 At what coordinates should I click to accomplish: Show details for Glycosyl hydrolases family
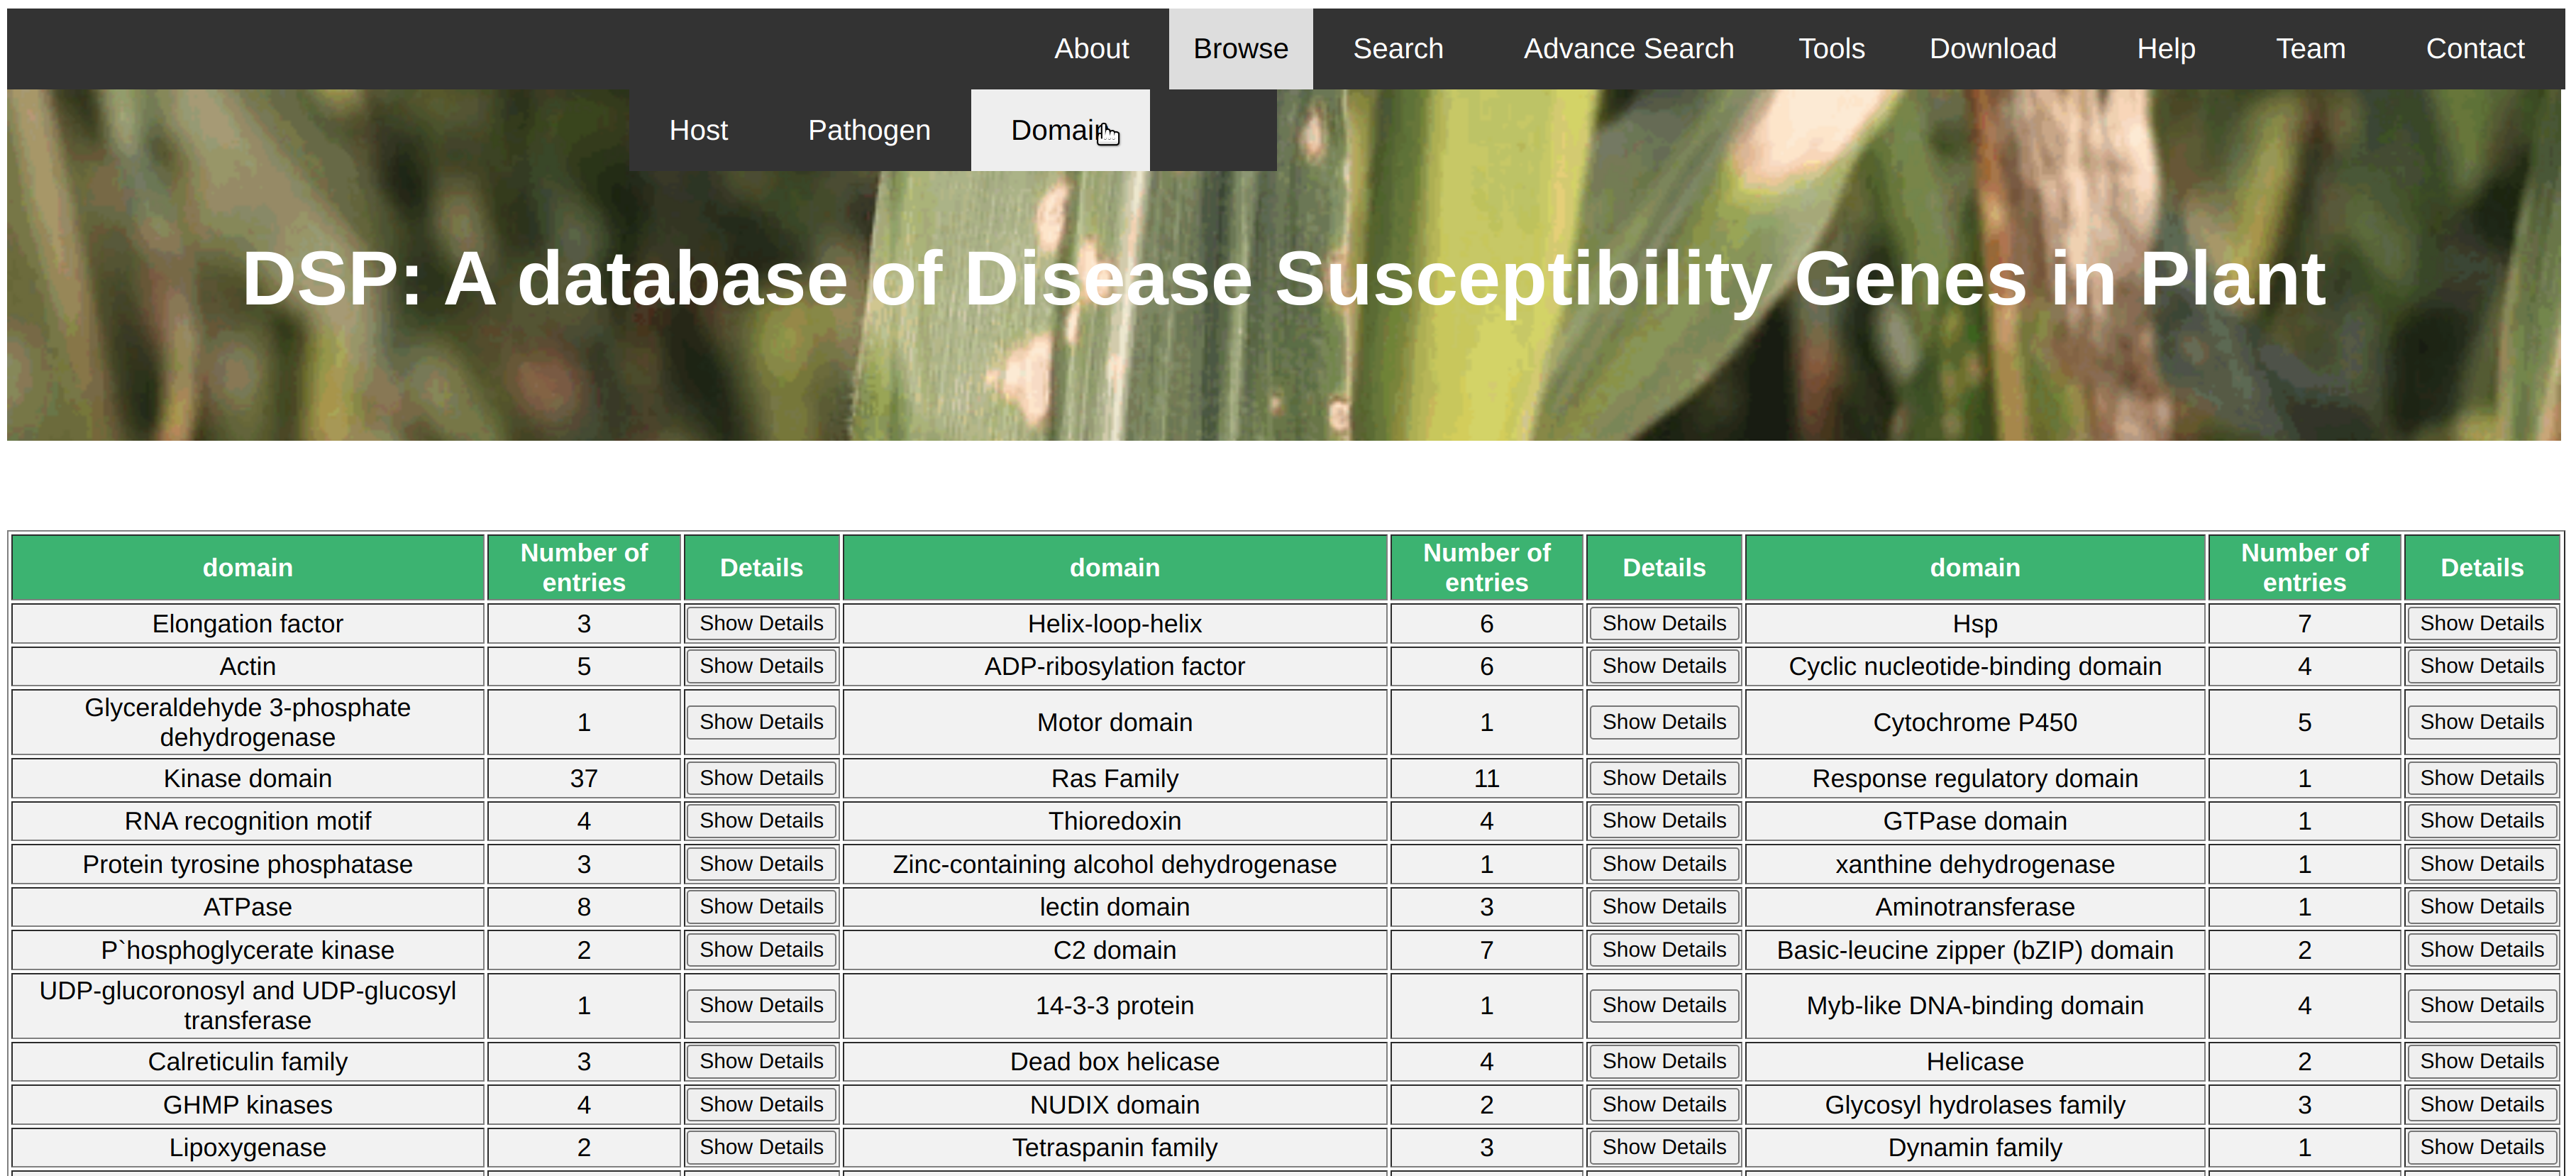(2482, 1105)
